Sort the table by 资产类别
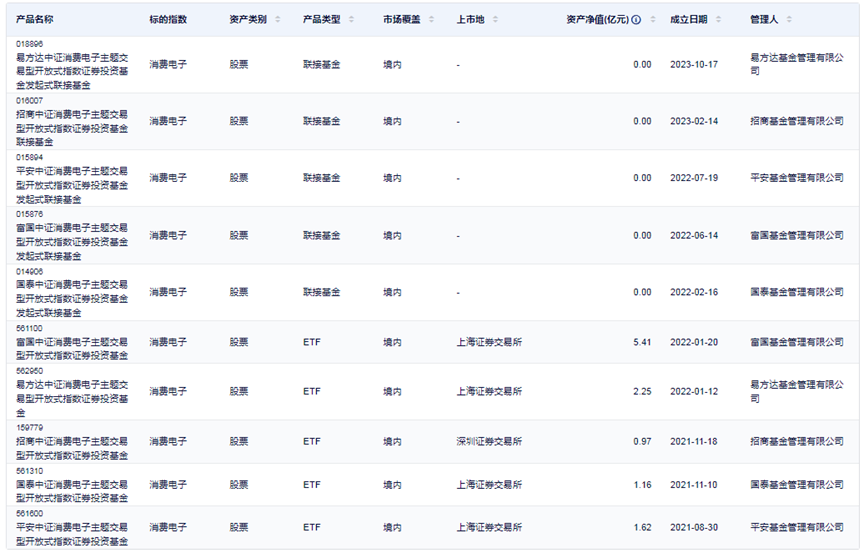This screenshot has height=553, width=864. [x=278, y=20]
